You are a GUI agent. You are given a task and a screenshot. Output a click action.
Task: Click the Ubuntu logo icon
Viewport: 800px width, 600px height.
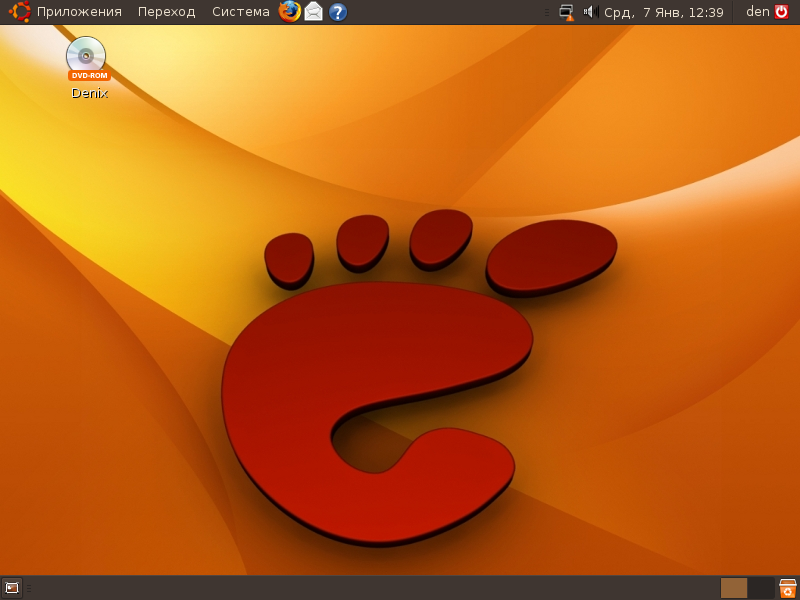pos(19,12)
